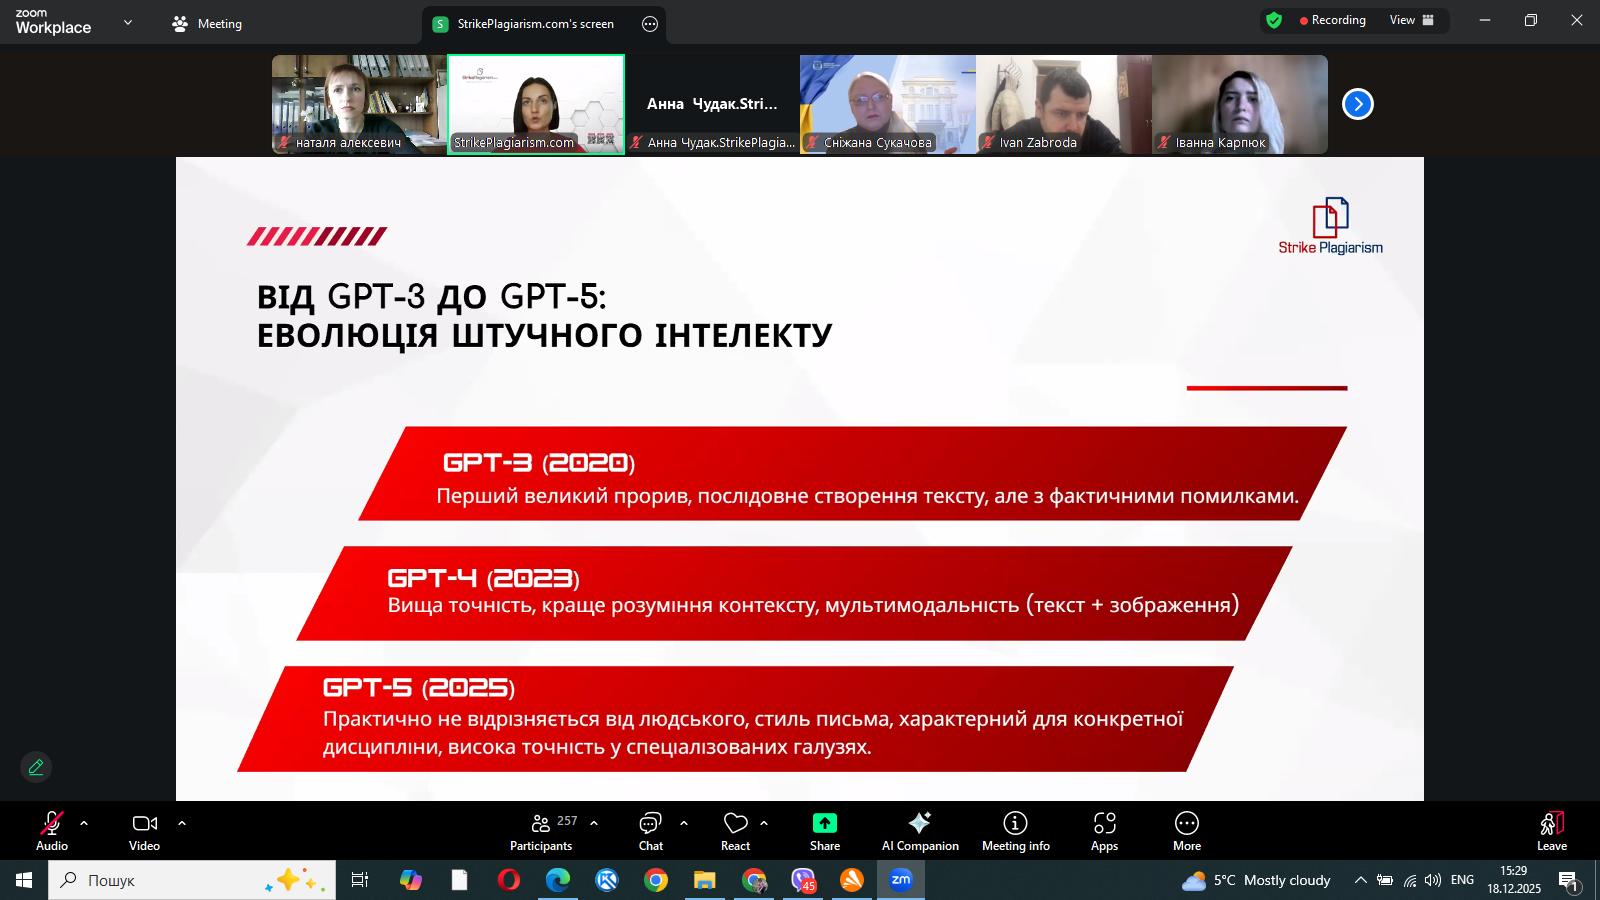Select Ivan Zabroda's video thumbnail

(1064, 104)
